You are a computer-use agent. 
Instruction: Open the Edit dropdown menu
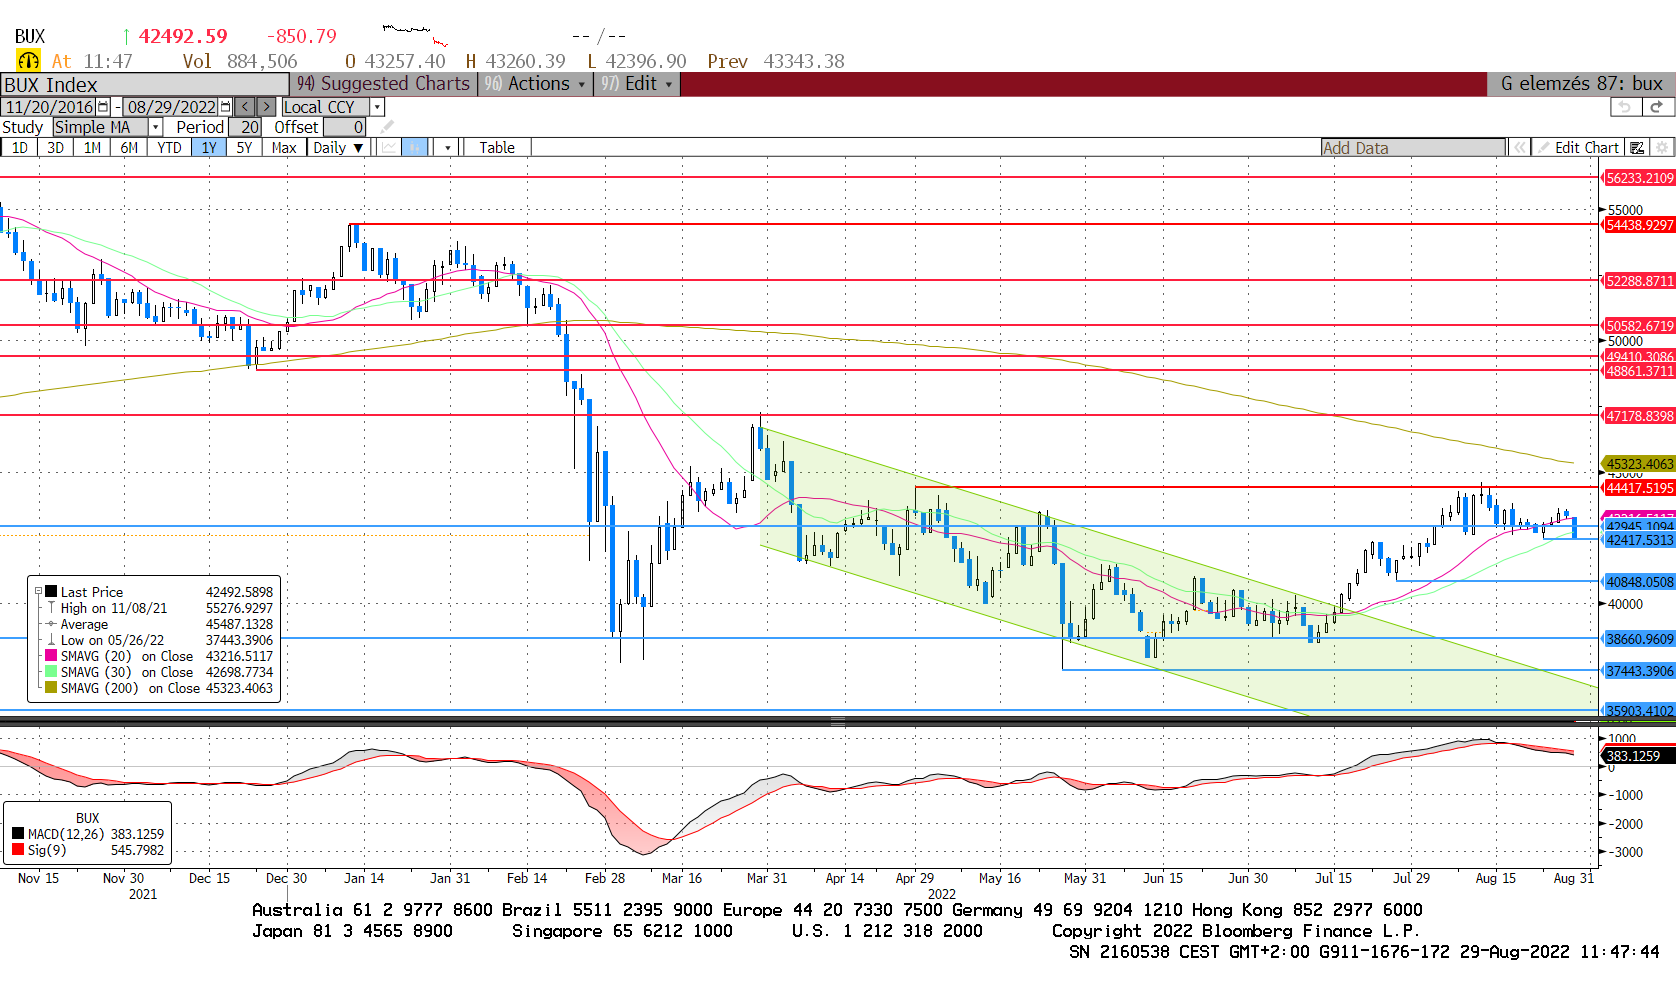tap(638, 84)
